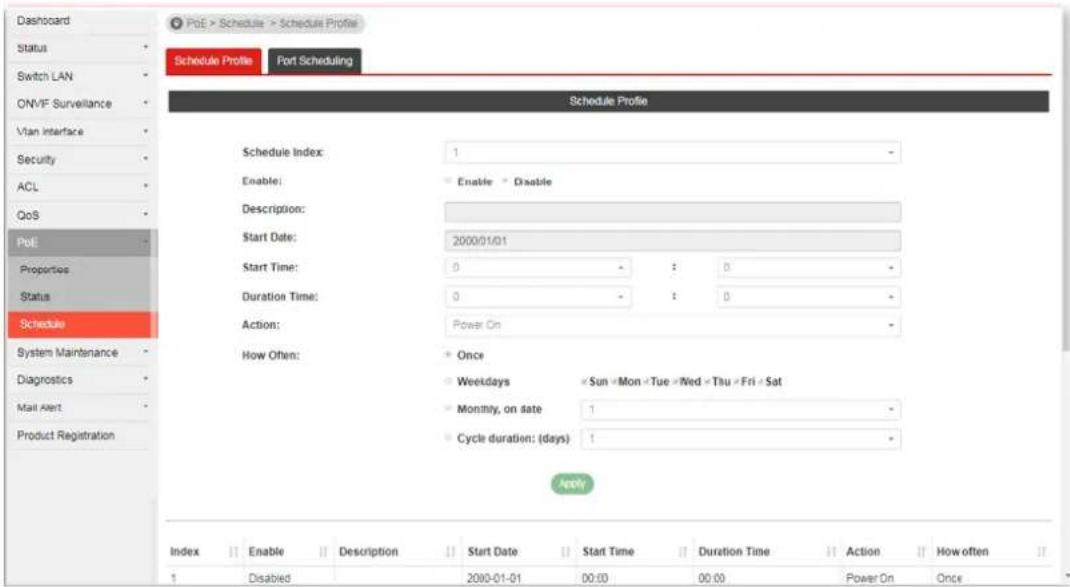The width and height of the screenshot is (1070, 587).
Task: Open the Monthly on date dropdown
Action: click(740, 410)
